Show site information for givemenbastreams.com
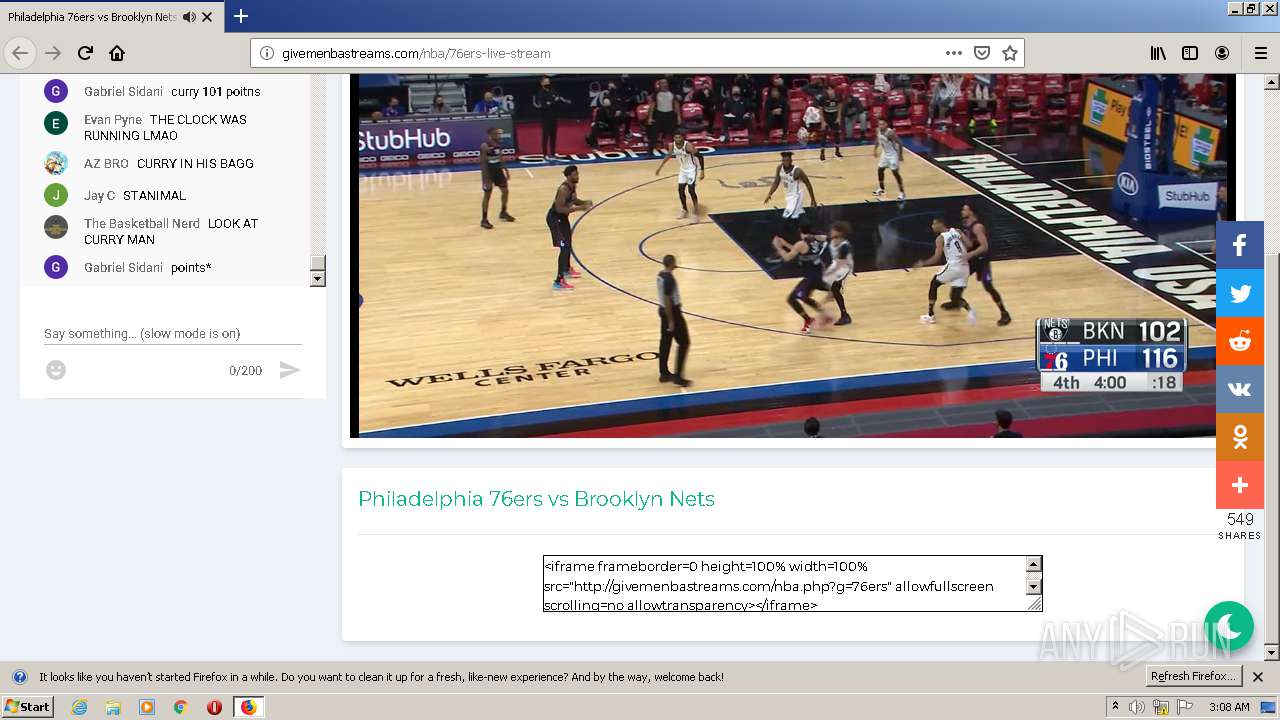 pyautogui.click(x=267, y=53)
